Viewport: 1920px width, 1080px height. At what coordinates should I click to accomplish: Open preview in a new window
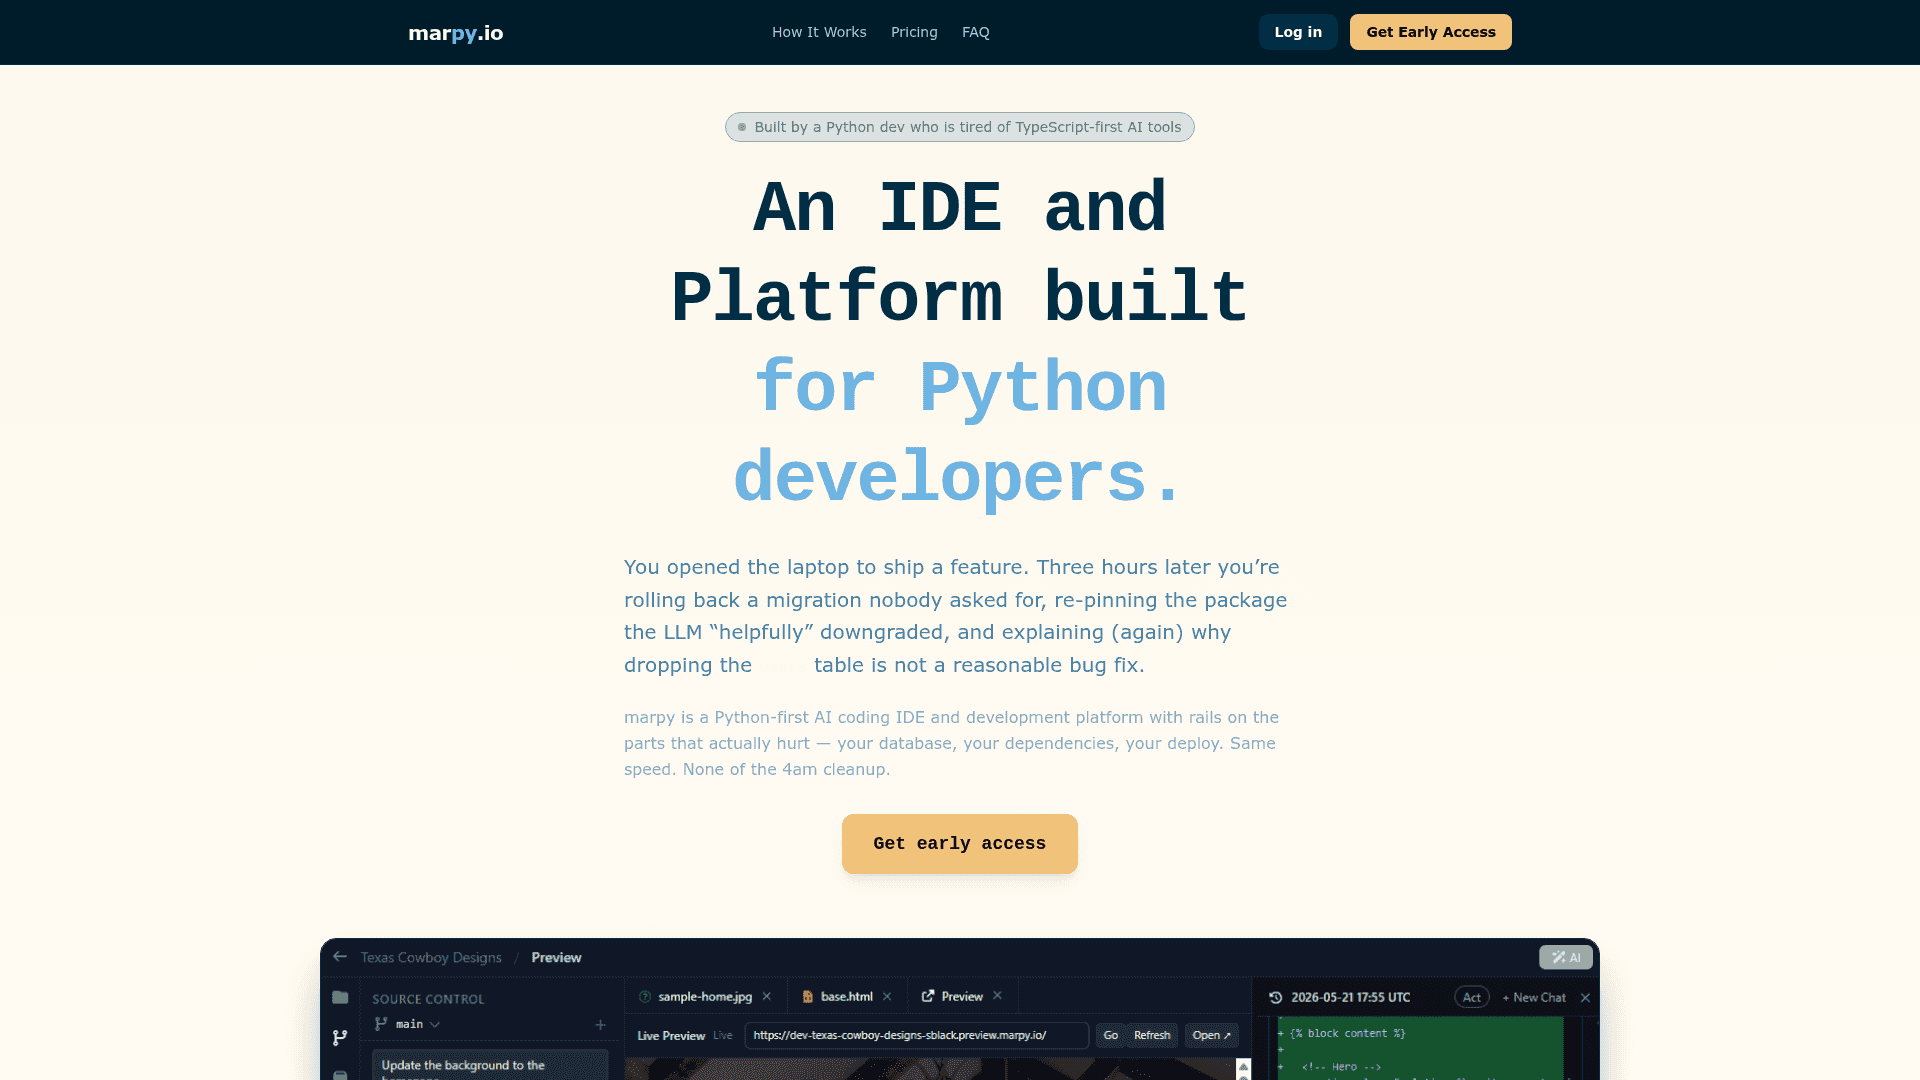pyautogui.click(x=1212, y=1036)
